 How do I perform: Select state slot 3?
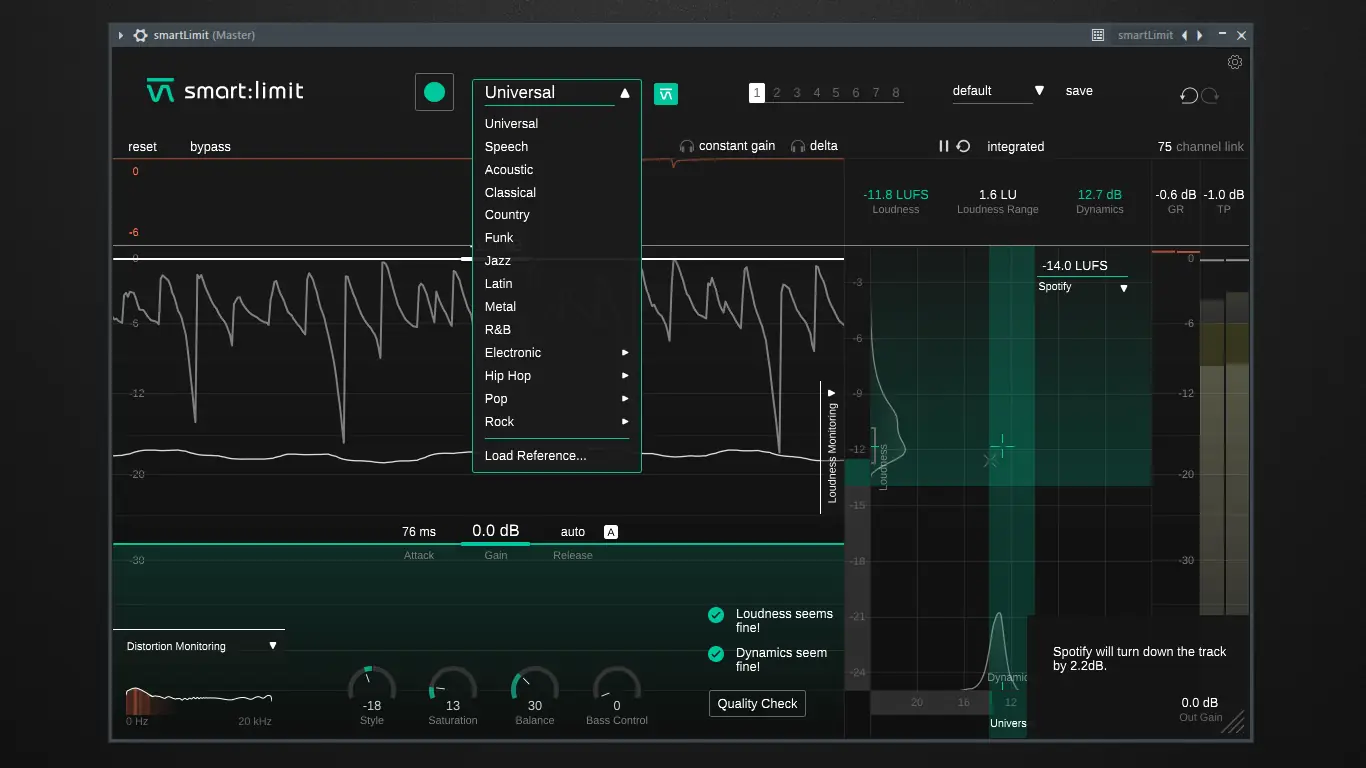797,93
